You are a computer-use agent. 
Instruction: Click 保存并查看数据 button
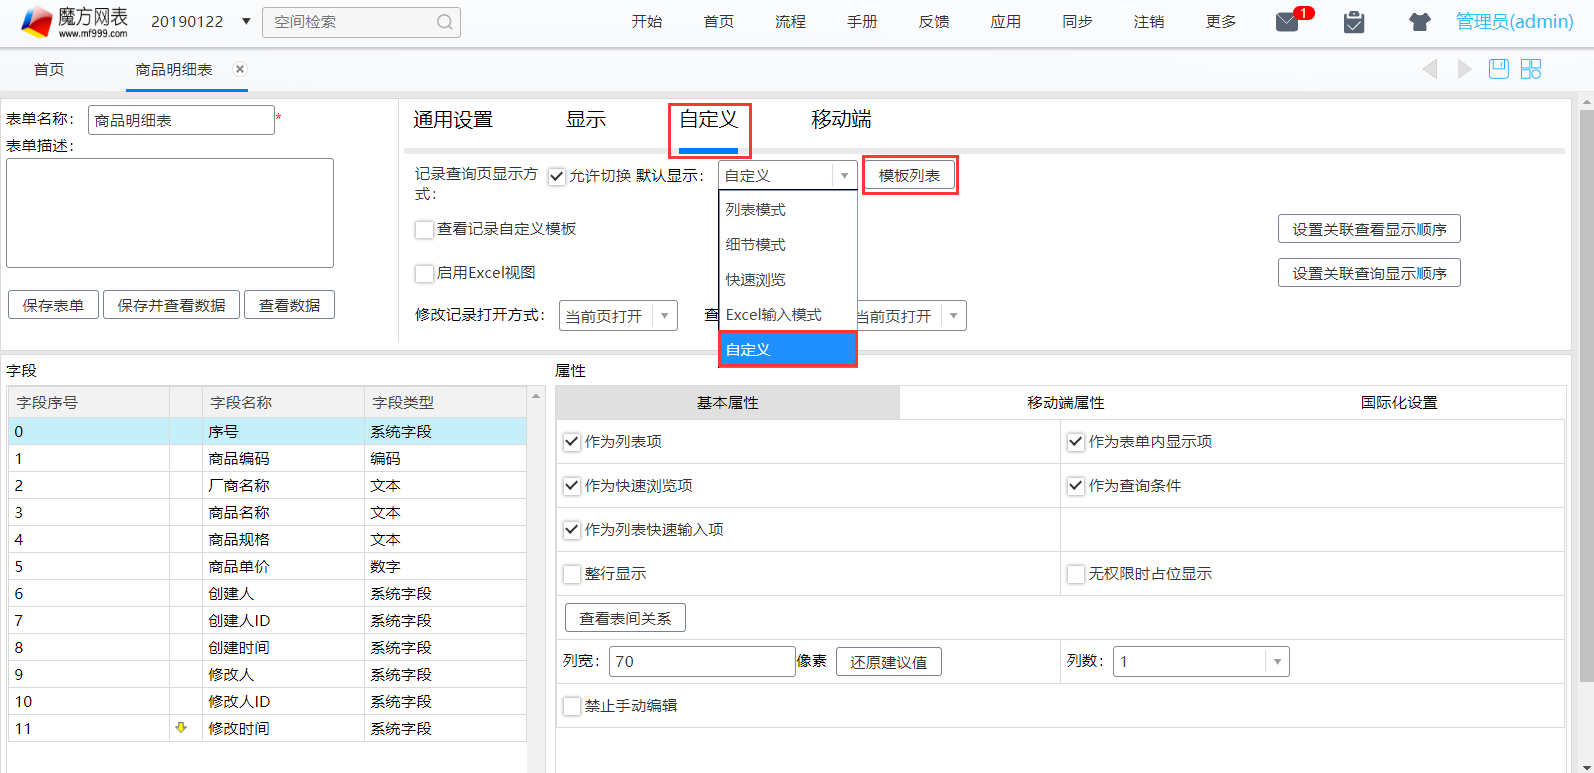click(171, 305)
